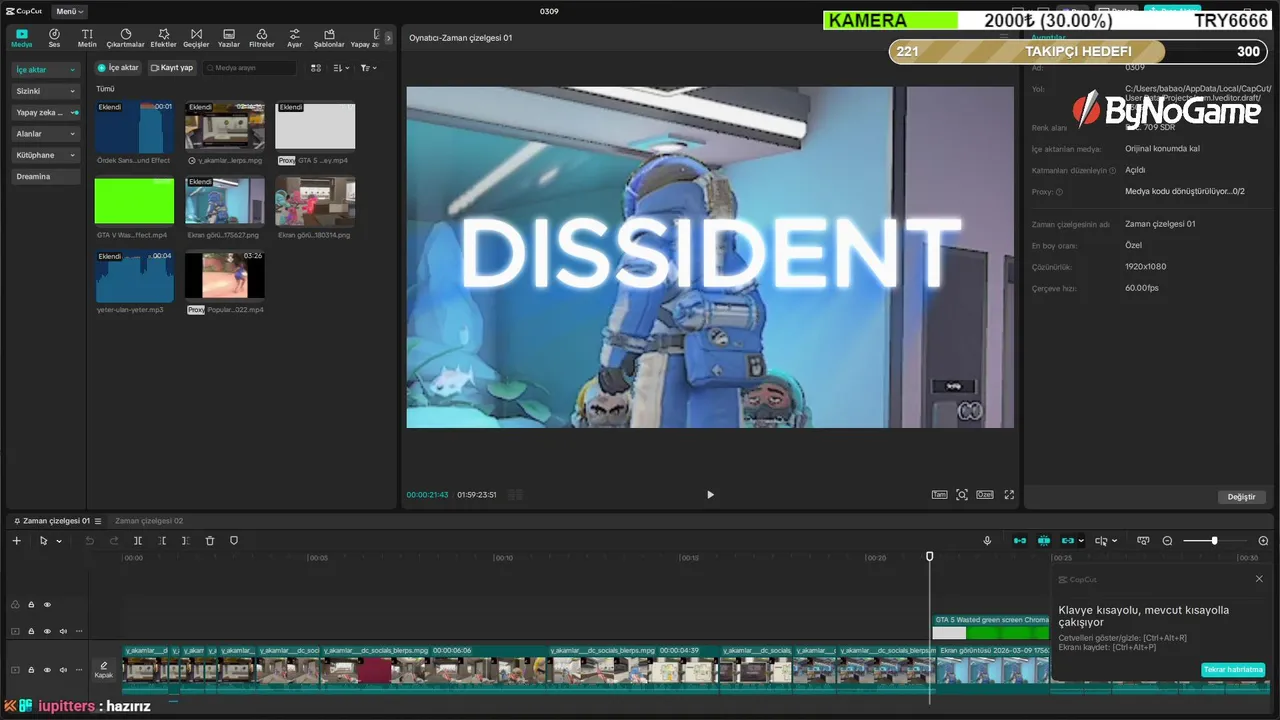This screenshot has height=720, width=1280.
Task: Undo the last action
Action: (89, 541)
